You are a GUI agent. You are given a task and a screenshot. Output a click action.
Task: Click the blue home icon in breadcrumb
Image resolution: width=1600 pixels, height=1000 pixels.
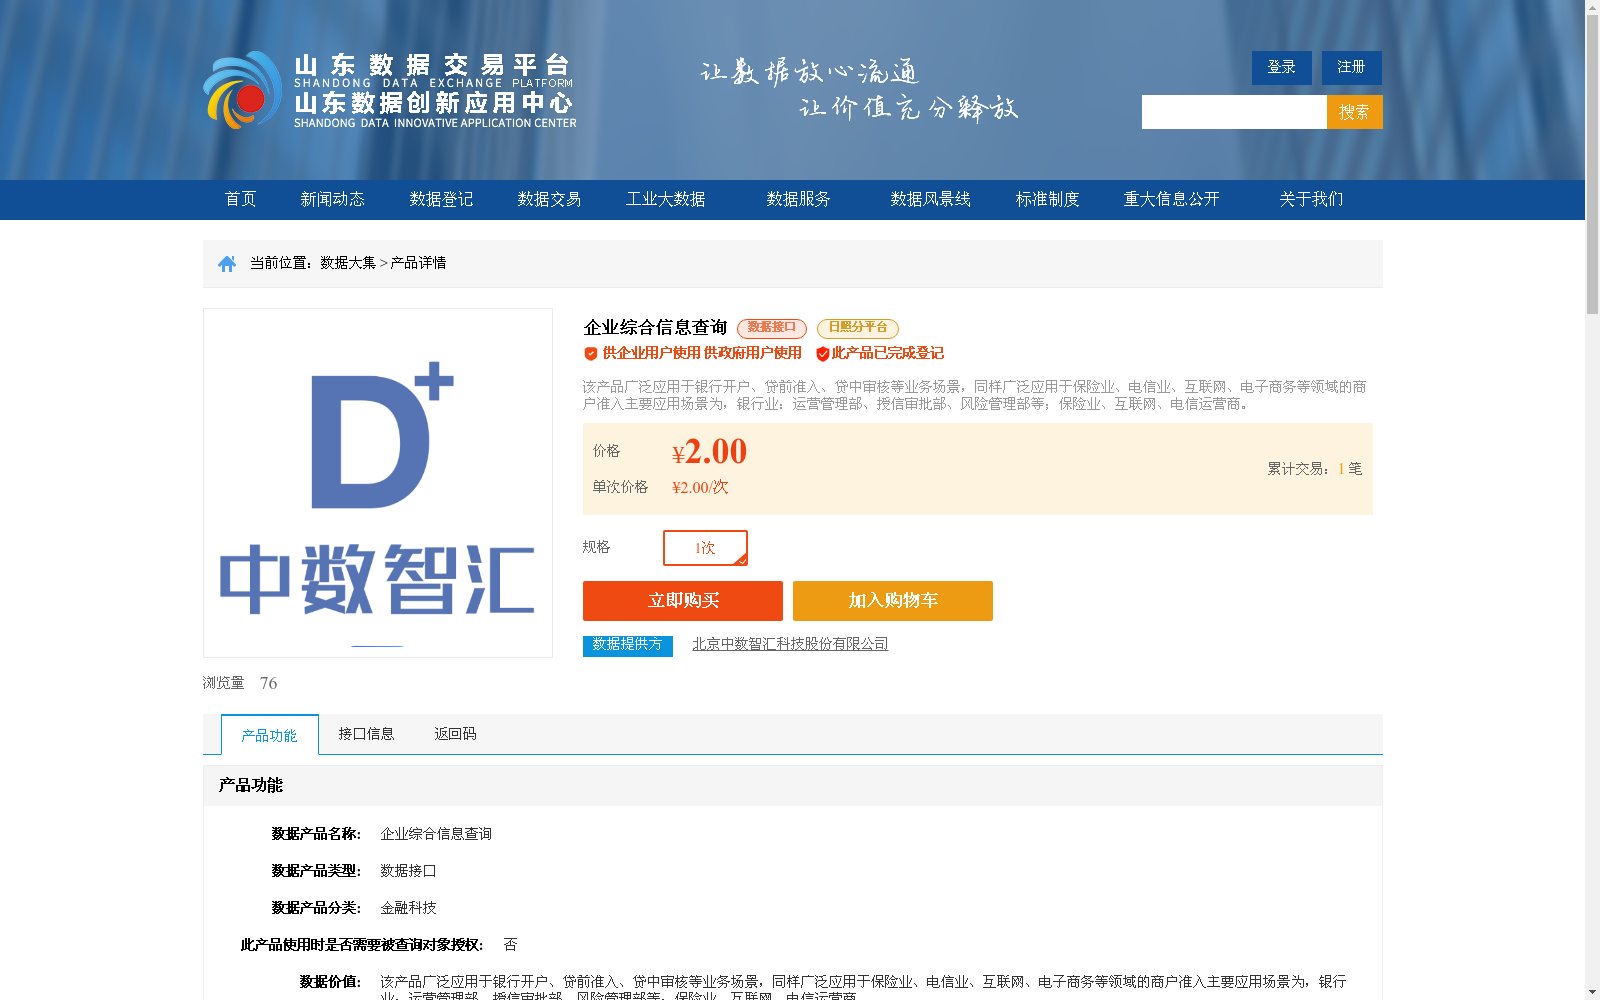[227, 264]
